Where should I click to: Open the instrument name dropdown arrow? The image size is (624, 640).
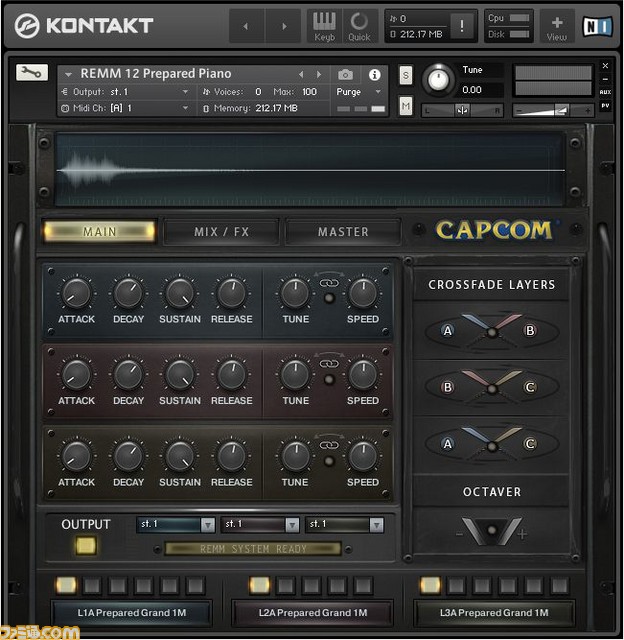point(68,75)
